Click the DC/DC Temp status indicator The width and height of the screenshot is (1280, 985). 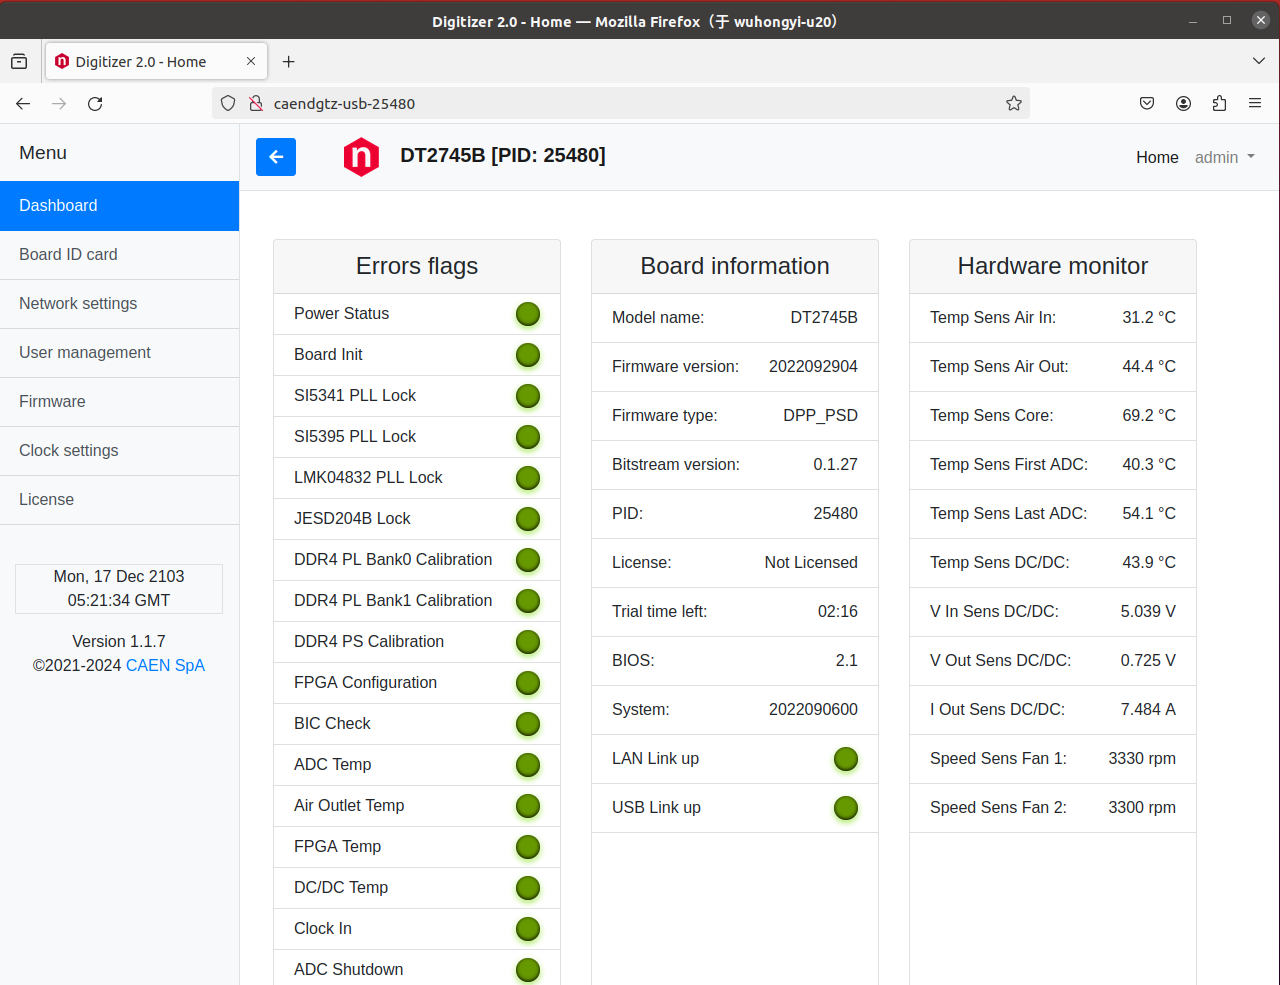pyautogui.click(x=528, y=888)
